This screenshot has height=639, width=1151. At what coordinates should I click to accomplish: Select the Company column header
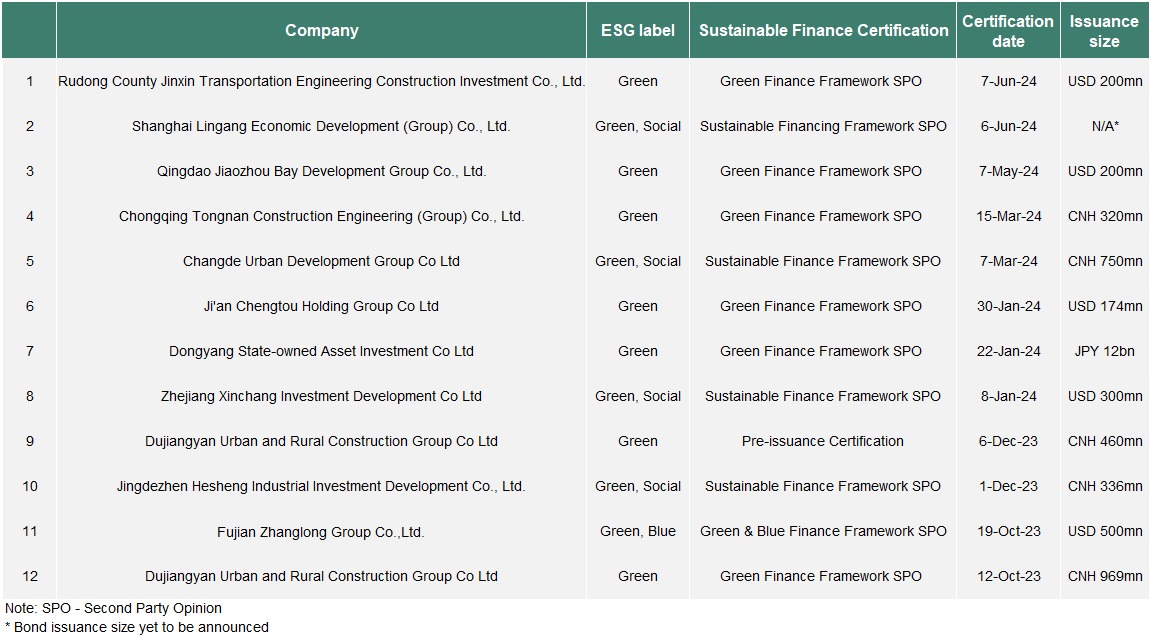tap(322, 30)
